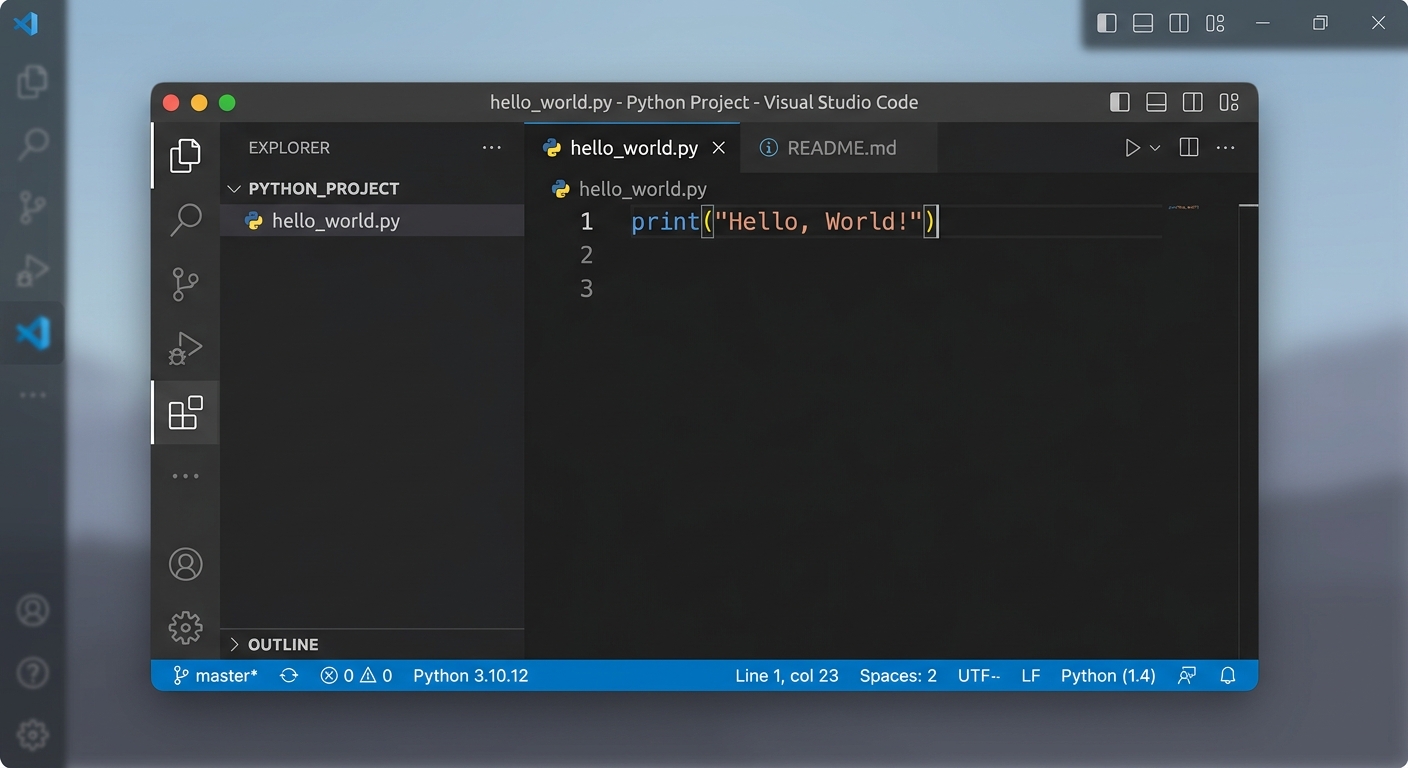The height and width of the screenshot is (768, 1408).
Task: Click UTF encoding in status bar
Action: (979, 676)
